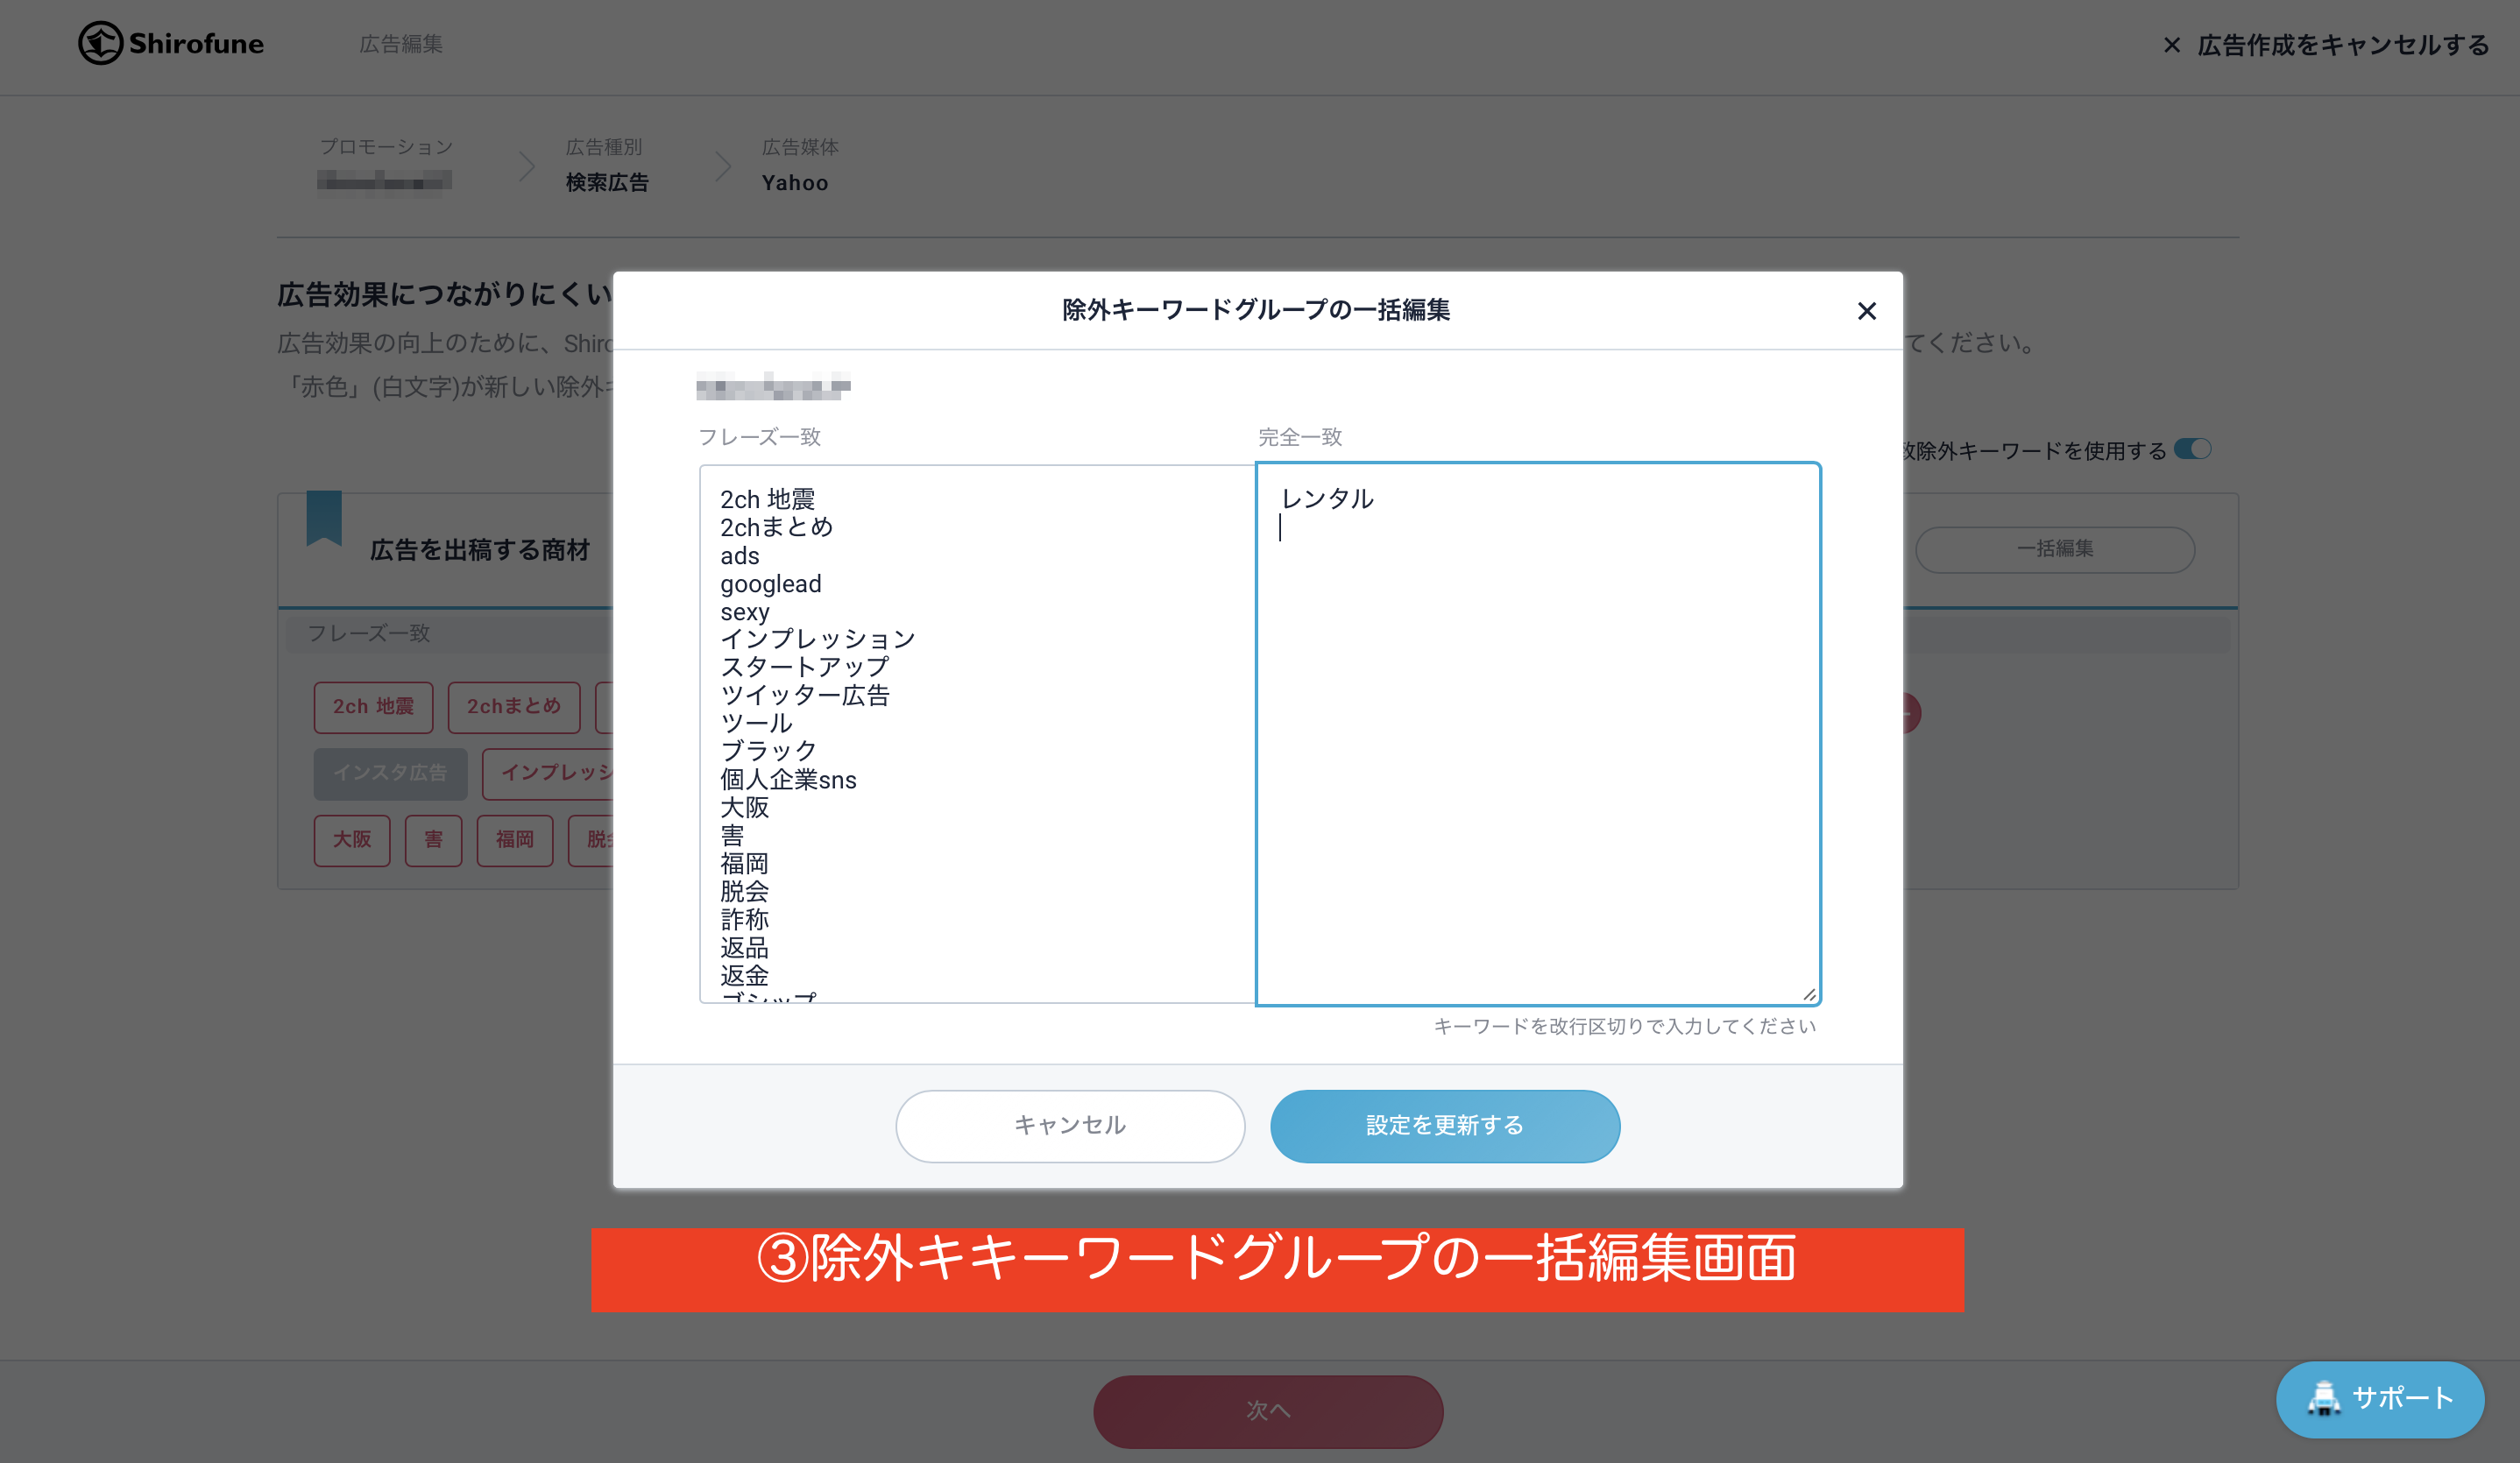Image resolution: width=2520 pixels, height=1463 pixels.
Task: Click the Yahoo breadcrumb step
Action: (795, 183)
